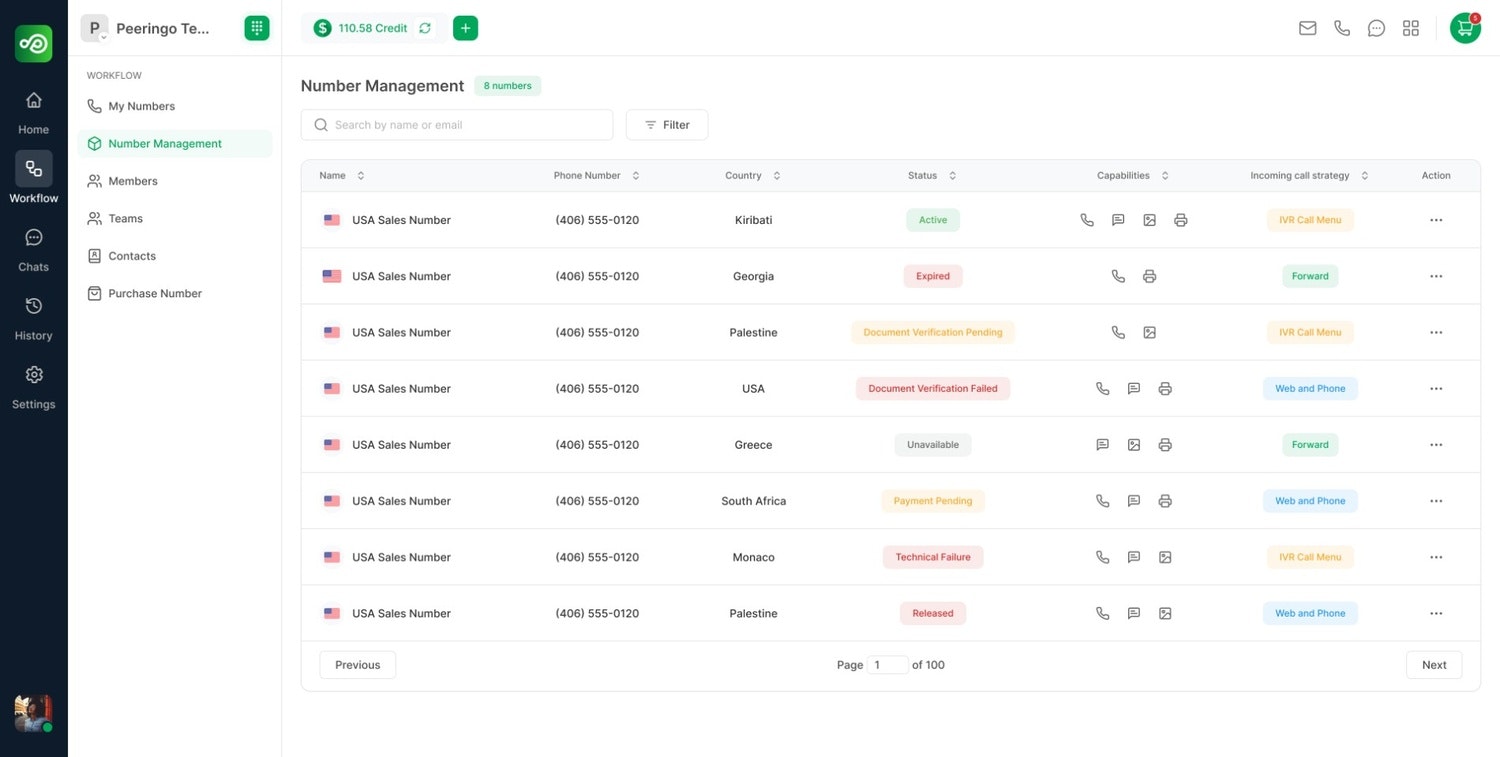Viewport: 1500px width, 757px height.
Task: Click the Payment Pending status badge
Action: (x=933, y=501)
